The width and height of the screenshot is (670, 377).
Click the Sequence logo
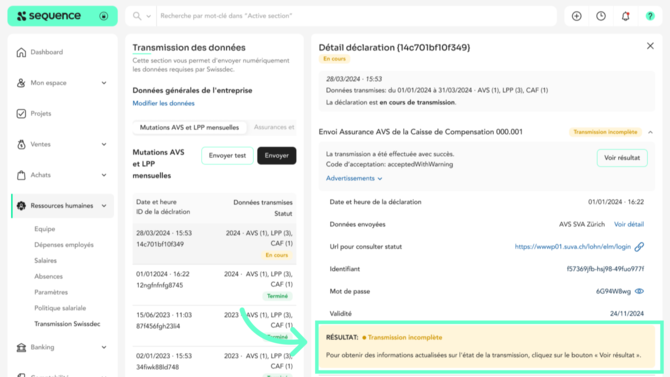49,16
